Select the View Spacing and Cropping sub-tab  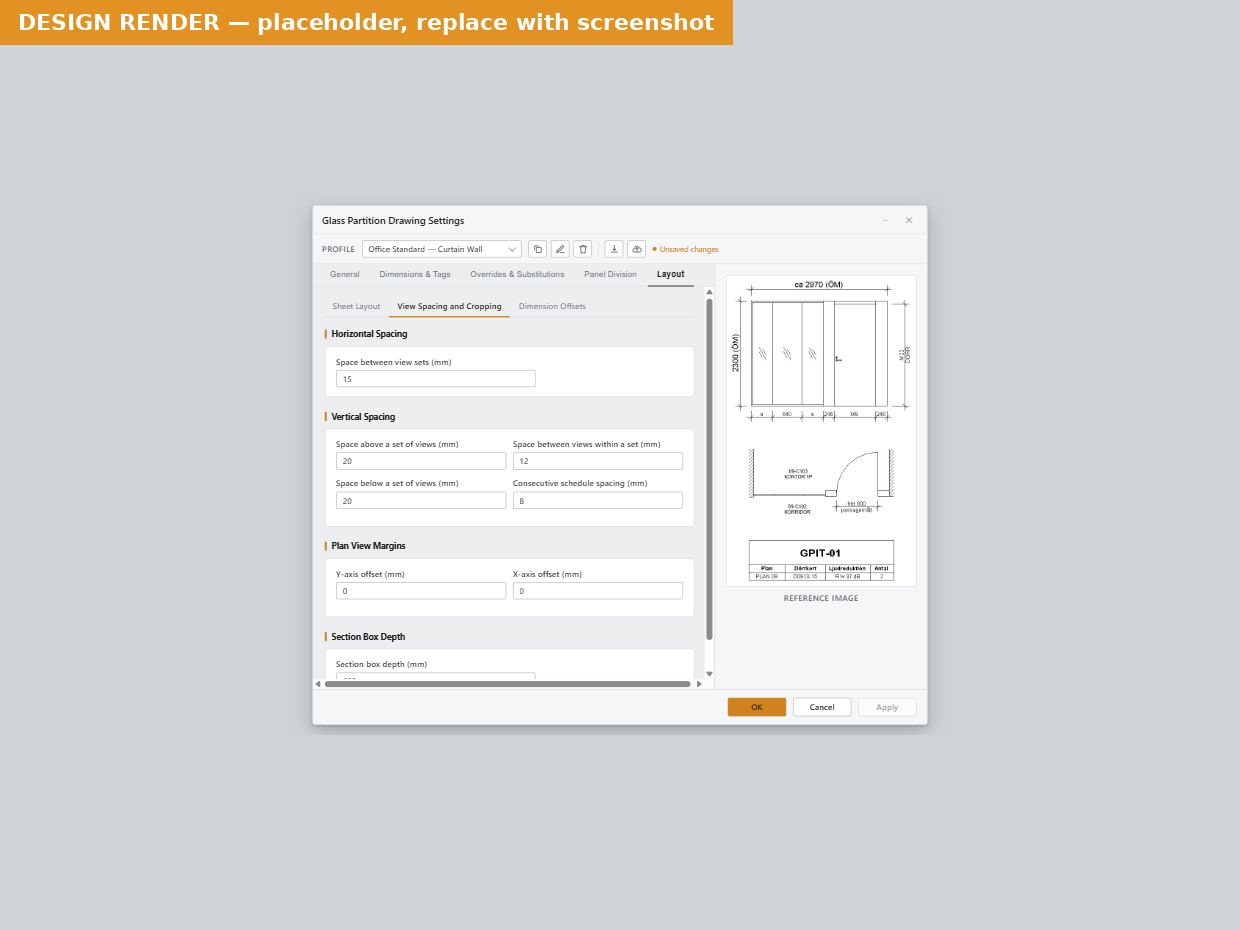coord(449,307)
